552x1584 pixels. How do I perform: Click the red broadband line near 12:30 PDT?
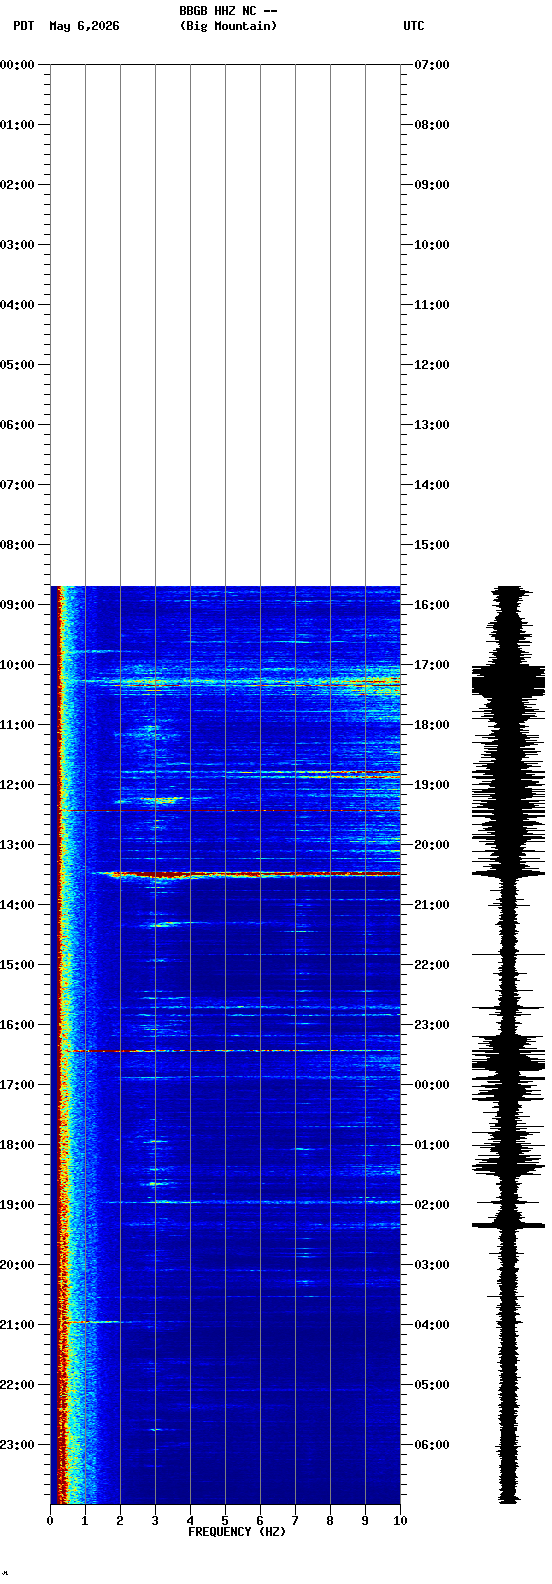232,811
